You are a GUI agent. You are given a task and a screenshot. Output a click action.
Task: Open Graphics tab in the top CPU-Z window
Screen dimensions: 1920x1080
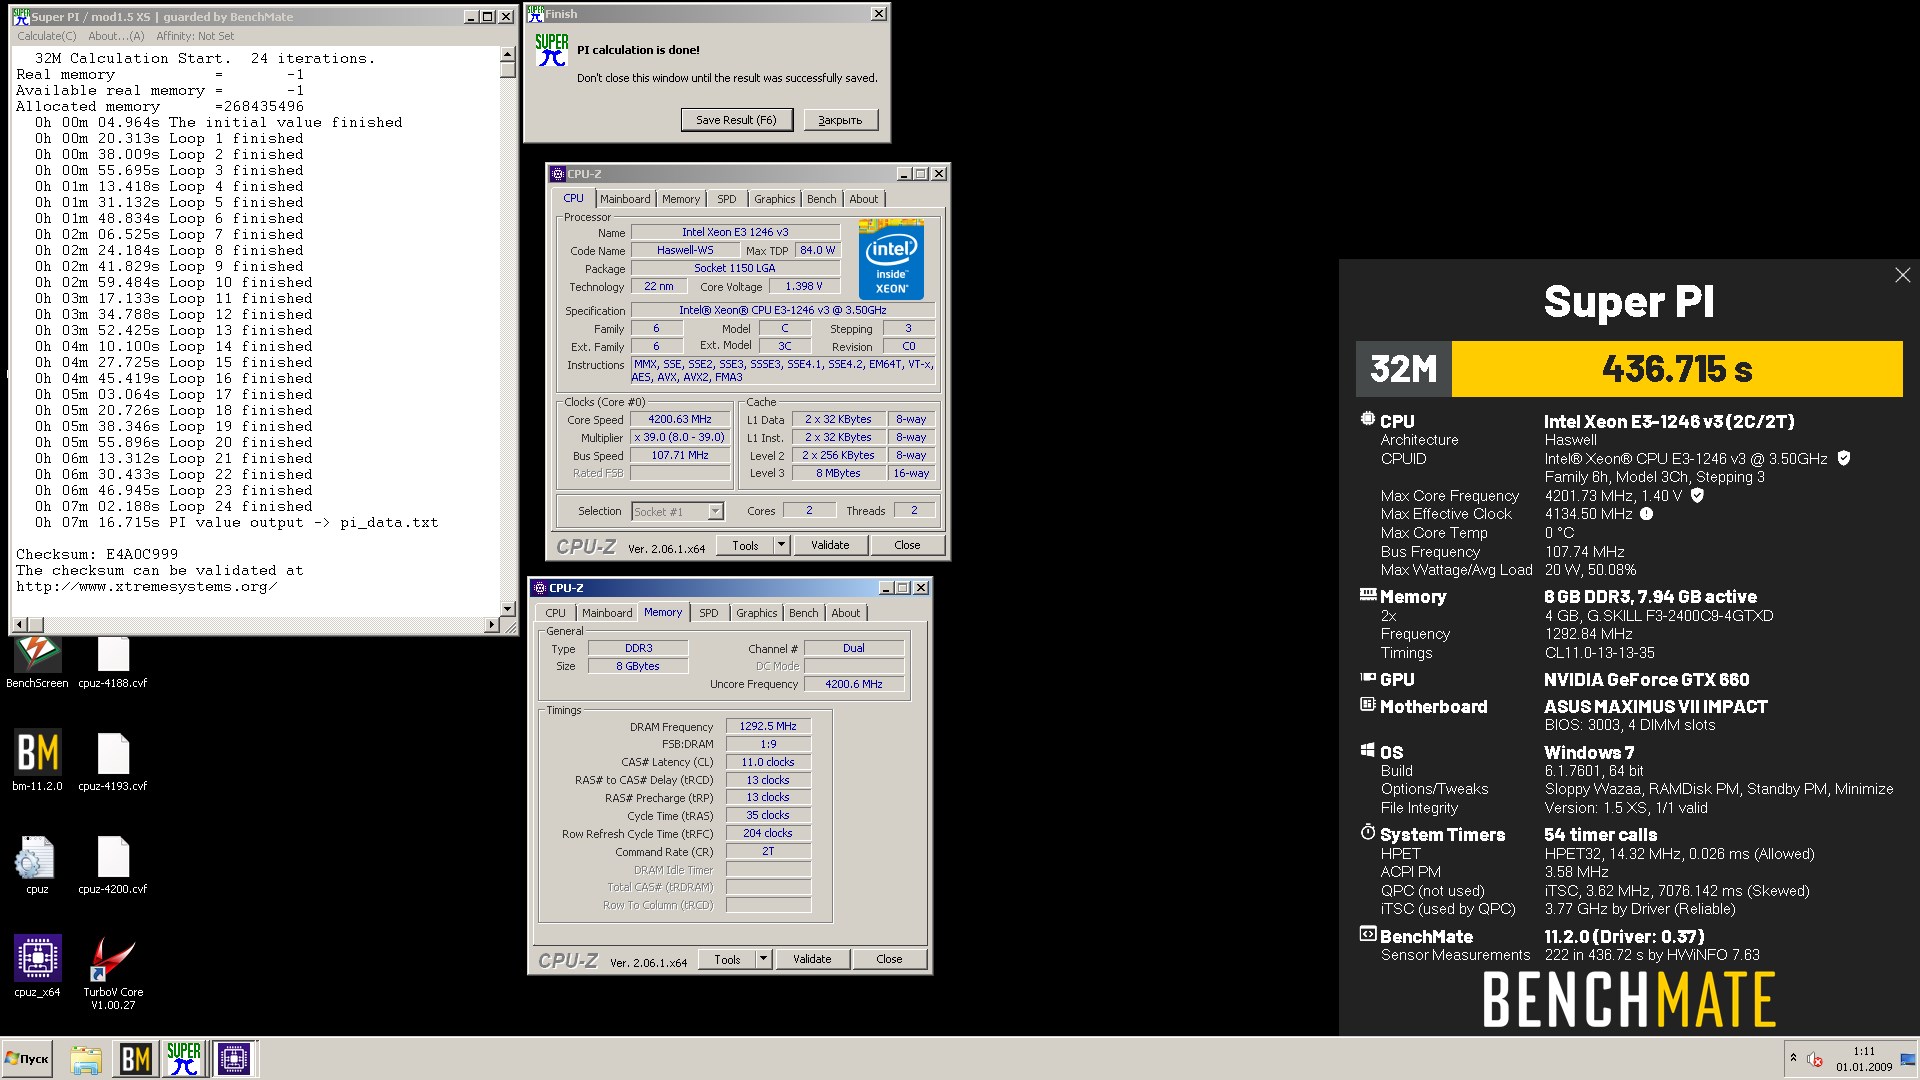point(775,199)
